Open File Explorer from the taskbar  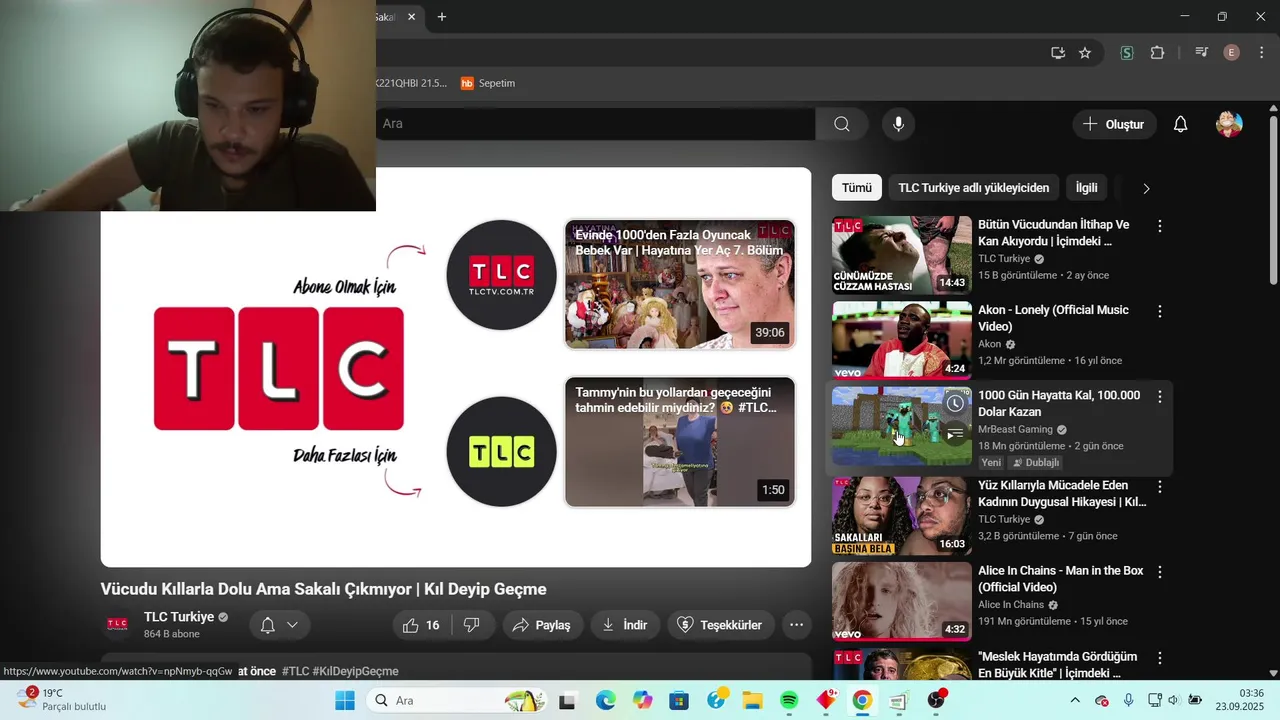pyautogui.click(x=752, y=700)
